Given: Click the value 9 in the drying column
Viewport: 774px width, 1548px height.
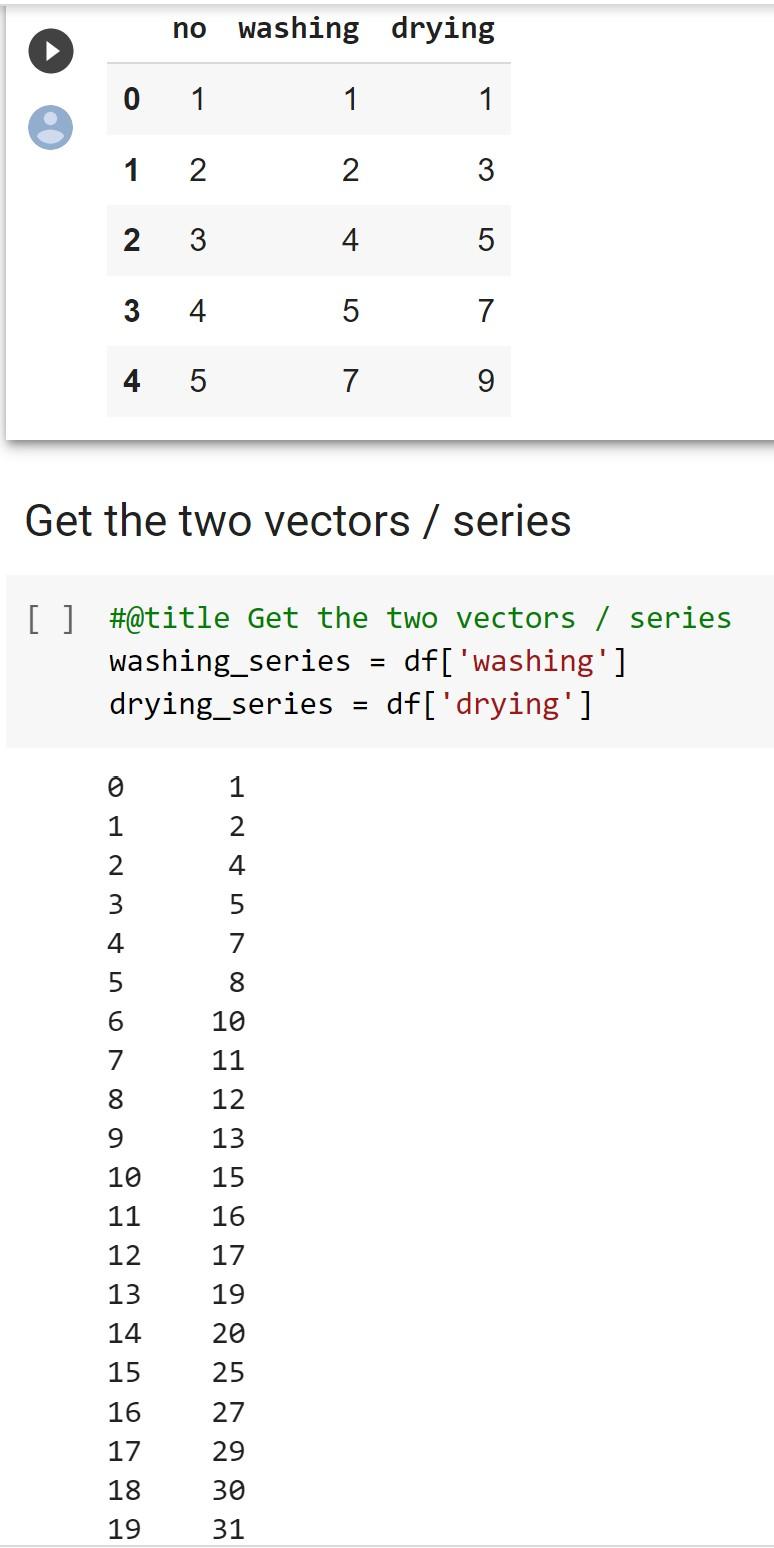Looking at the screenshot, I should pos(486,381).
